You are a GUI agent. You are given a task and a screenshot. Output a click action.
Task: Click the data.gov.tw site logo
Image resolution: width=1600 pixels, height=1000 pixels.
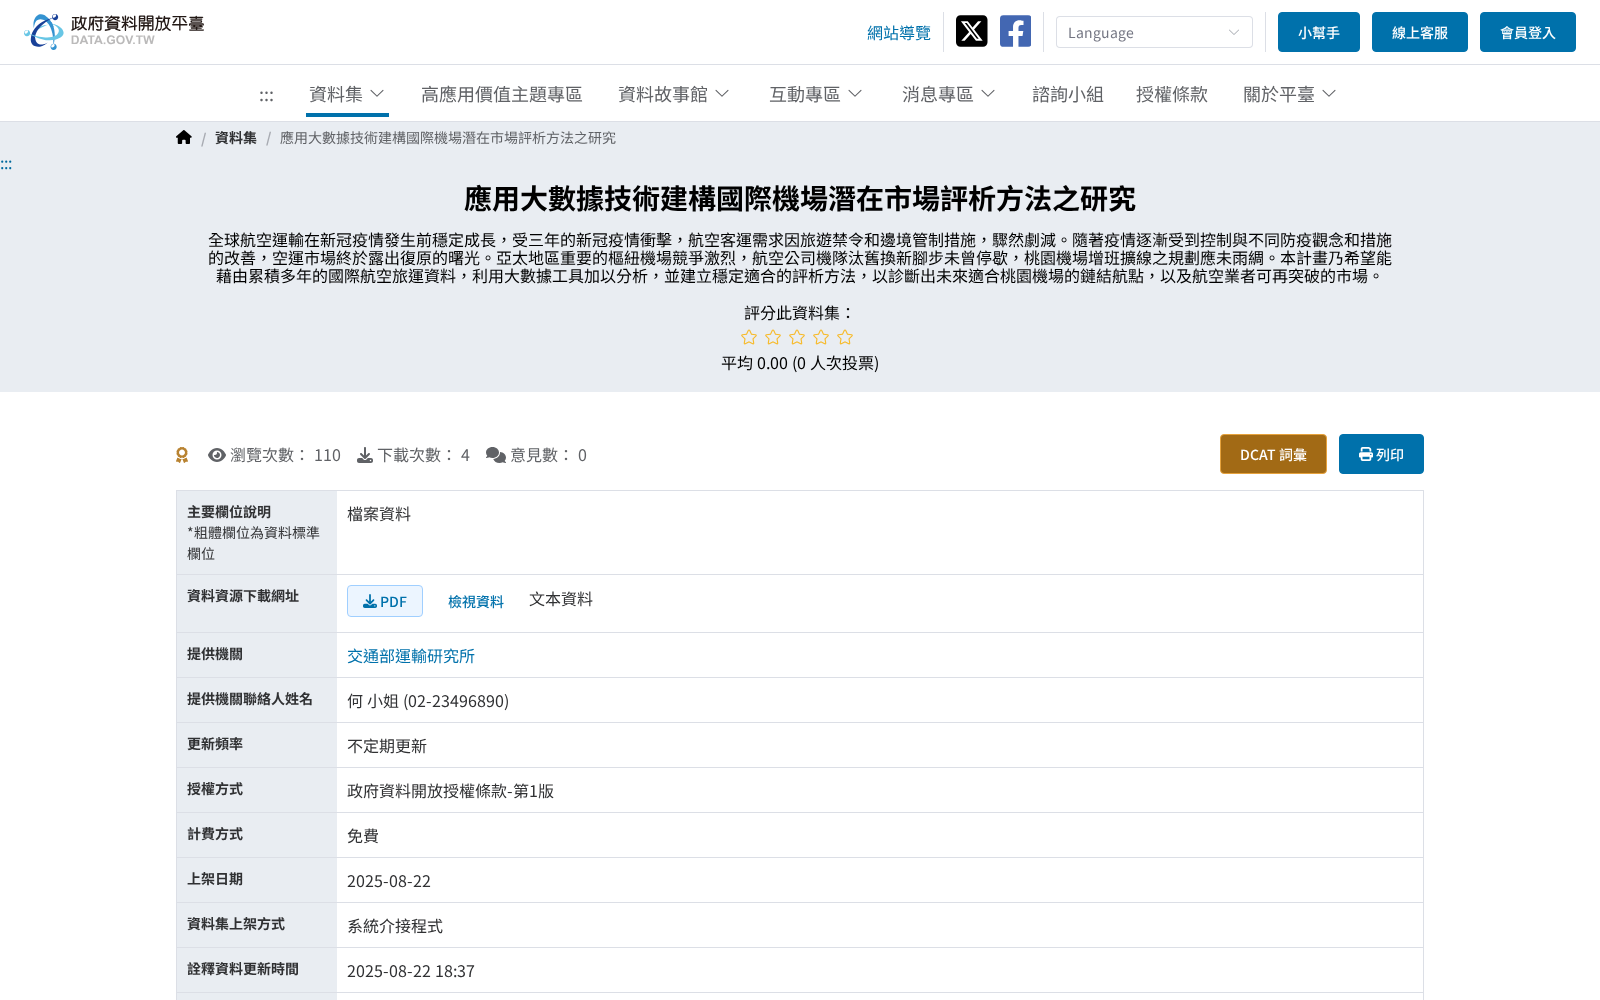coord(114,31)
